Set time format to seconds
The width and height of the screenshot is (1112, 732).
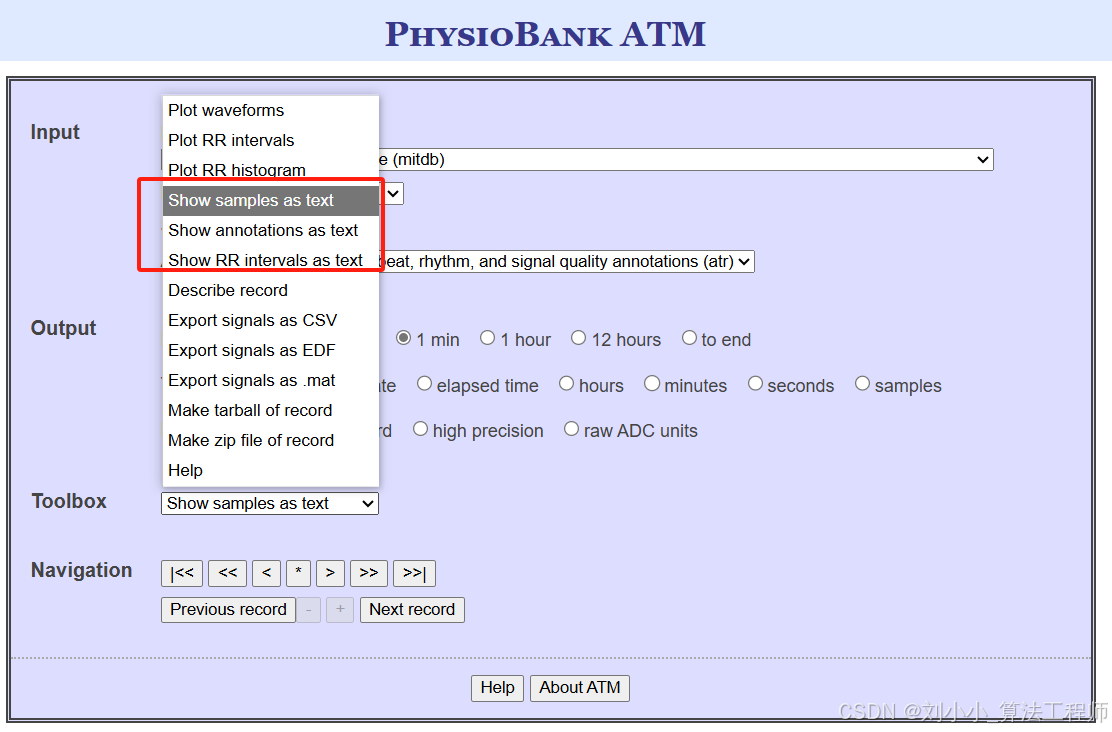point(755,384)
